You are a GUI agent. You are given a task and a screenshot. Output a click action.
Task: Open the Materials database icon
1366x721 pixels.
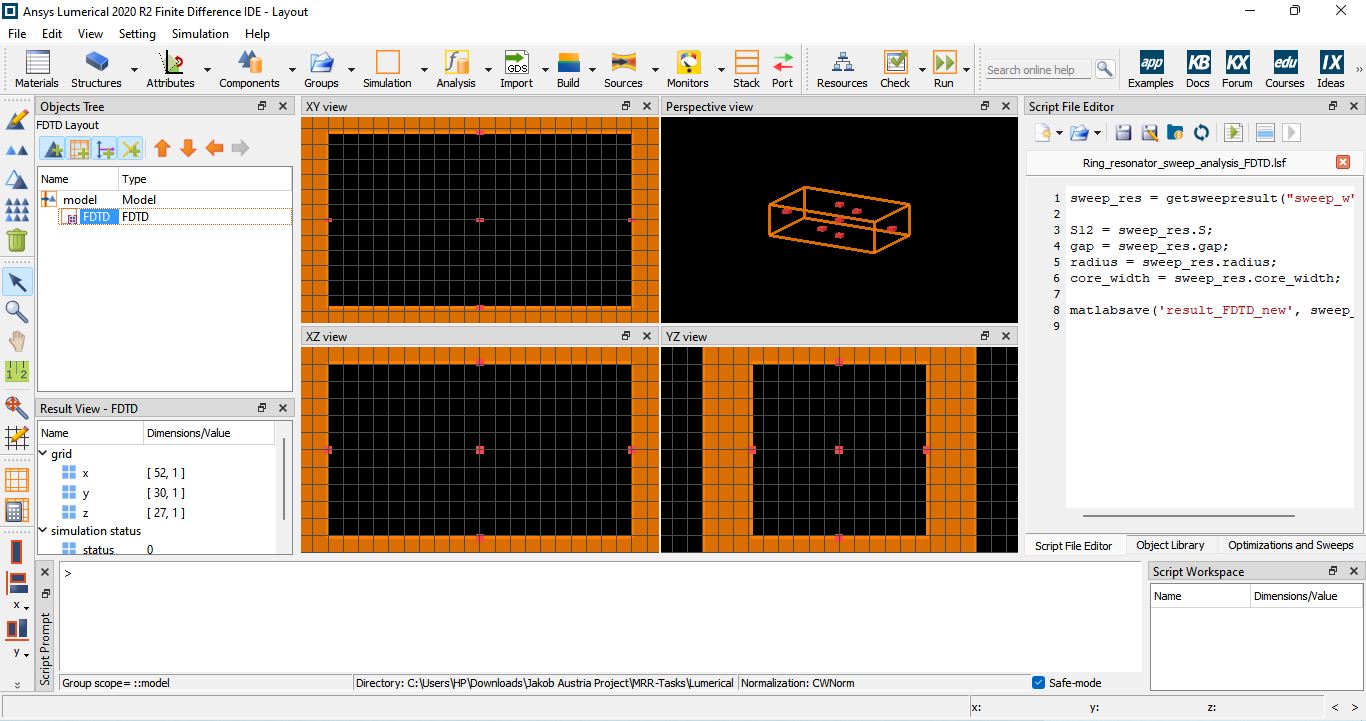[x=37, y=63]
